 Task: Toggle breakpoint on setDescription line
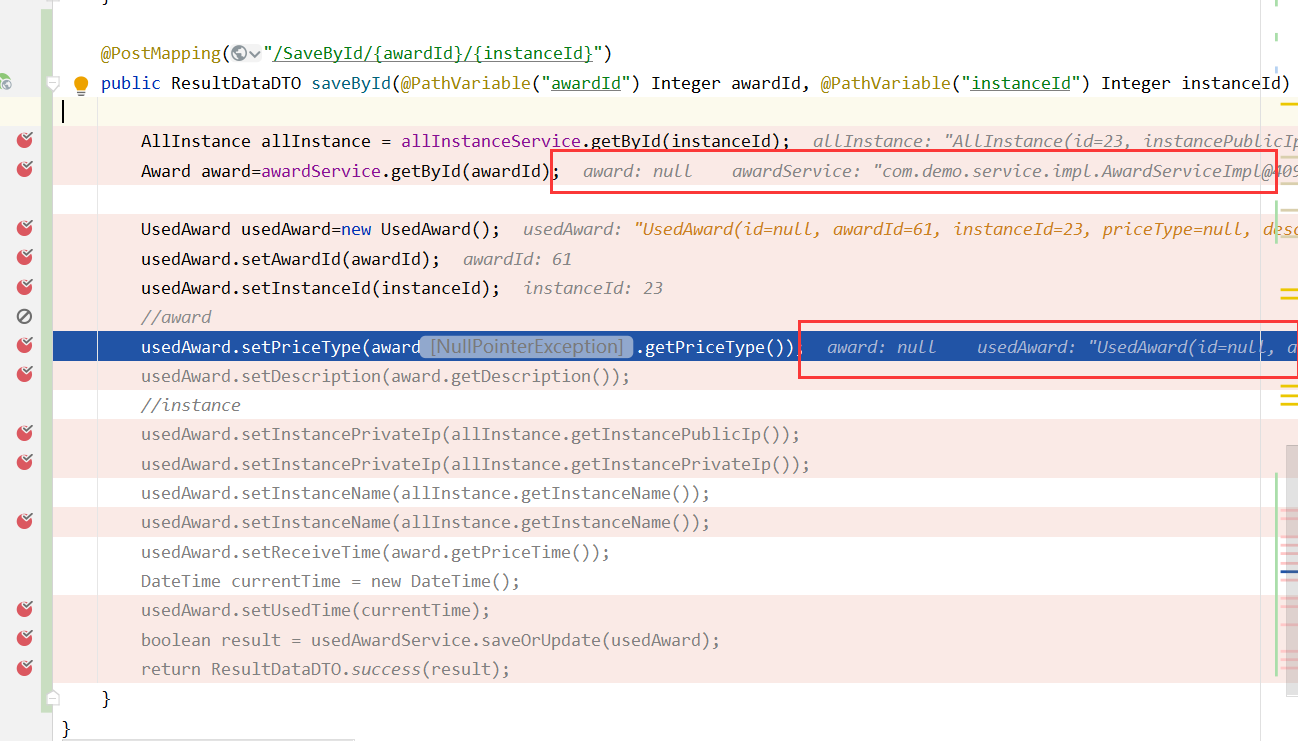coord(25,375)
